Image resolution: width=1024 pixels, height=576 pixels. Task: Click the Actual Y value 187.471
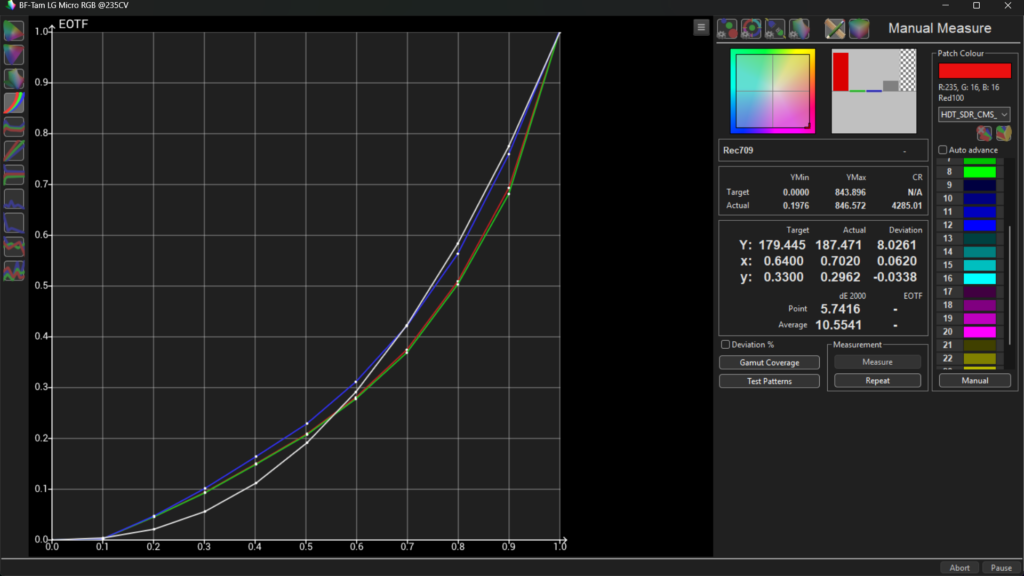click(838, 246)
